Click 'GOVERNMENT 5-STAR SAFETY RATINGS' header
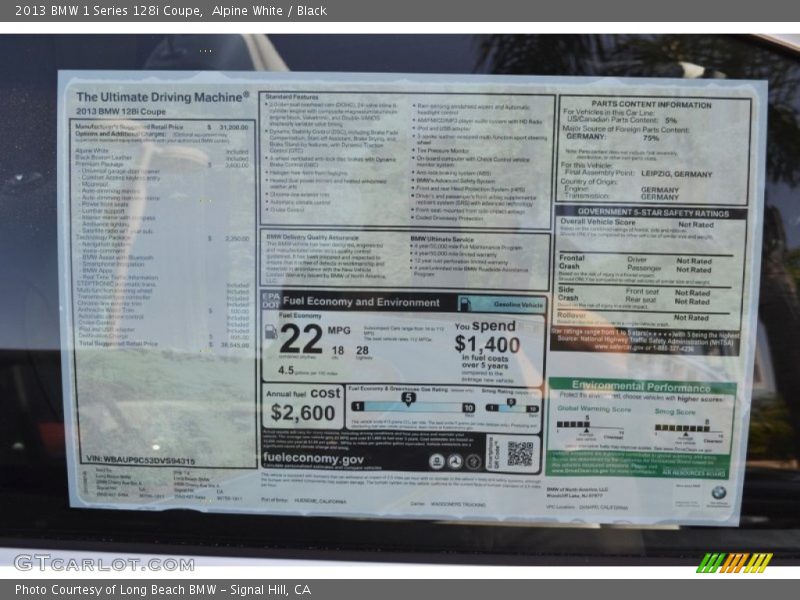The image size is (800, 600). click(x=653, y=212)
